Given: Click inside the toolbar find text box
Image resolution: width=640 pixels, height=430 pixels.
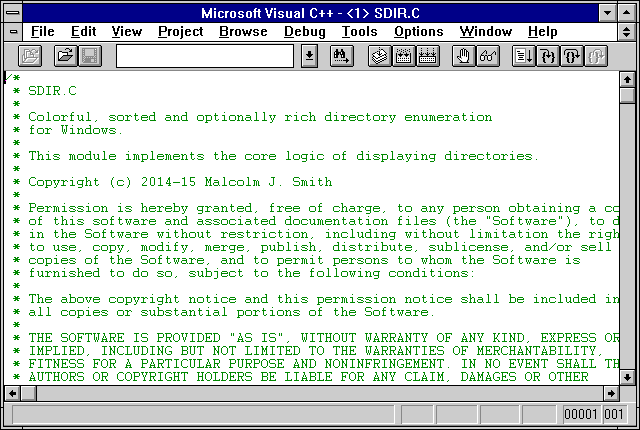Looking at the screenshot, I should (205, 56).
